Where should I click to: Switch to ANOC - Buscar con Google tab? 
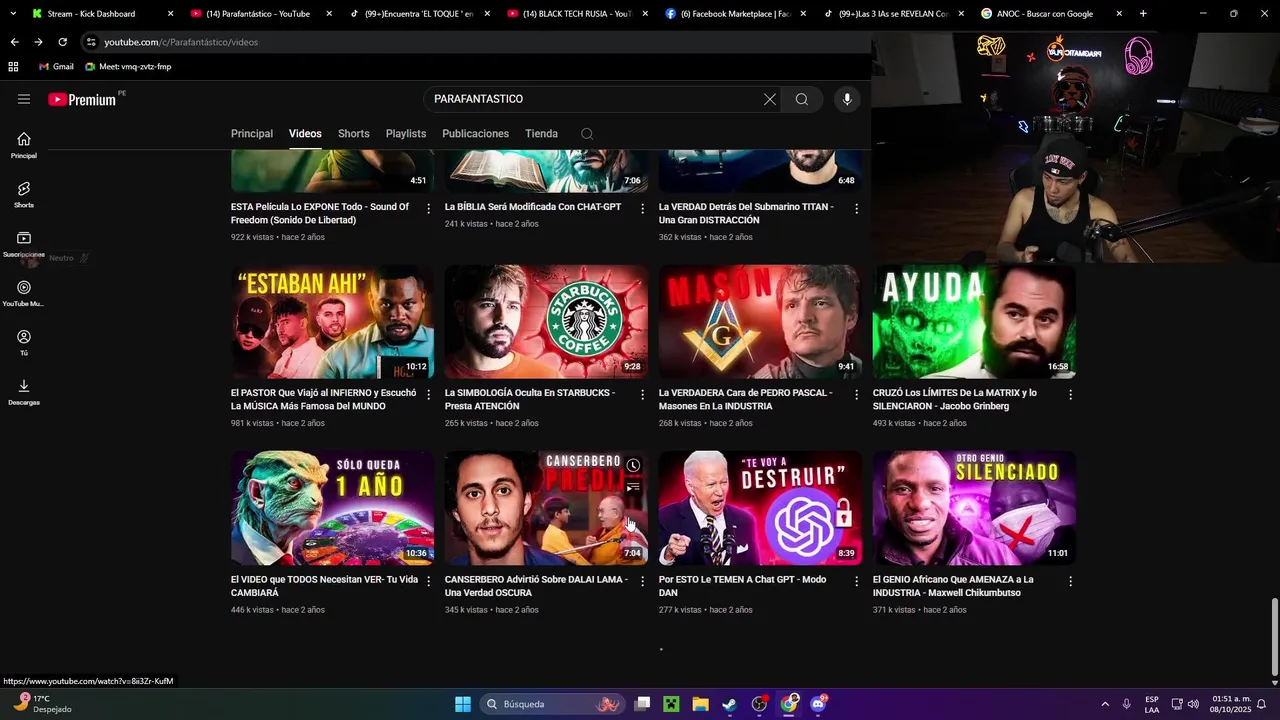click(1049, 14)
